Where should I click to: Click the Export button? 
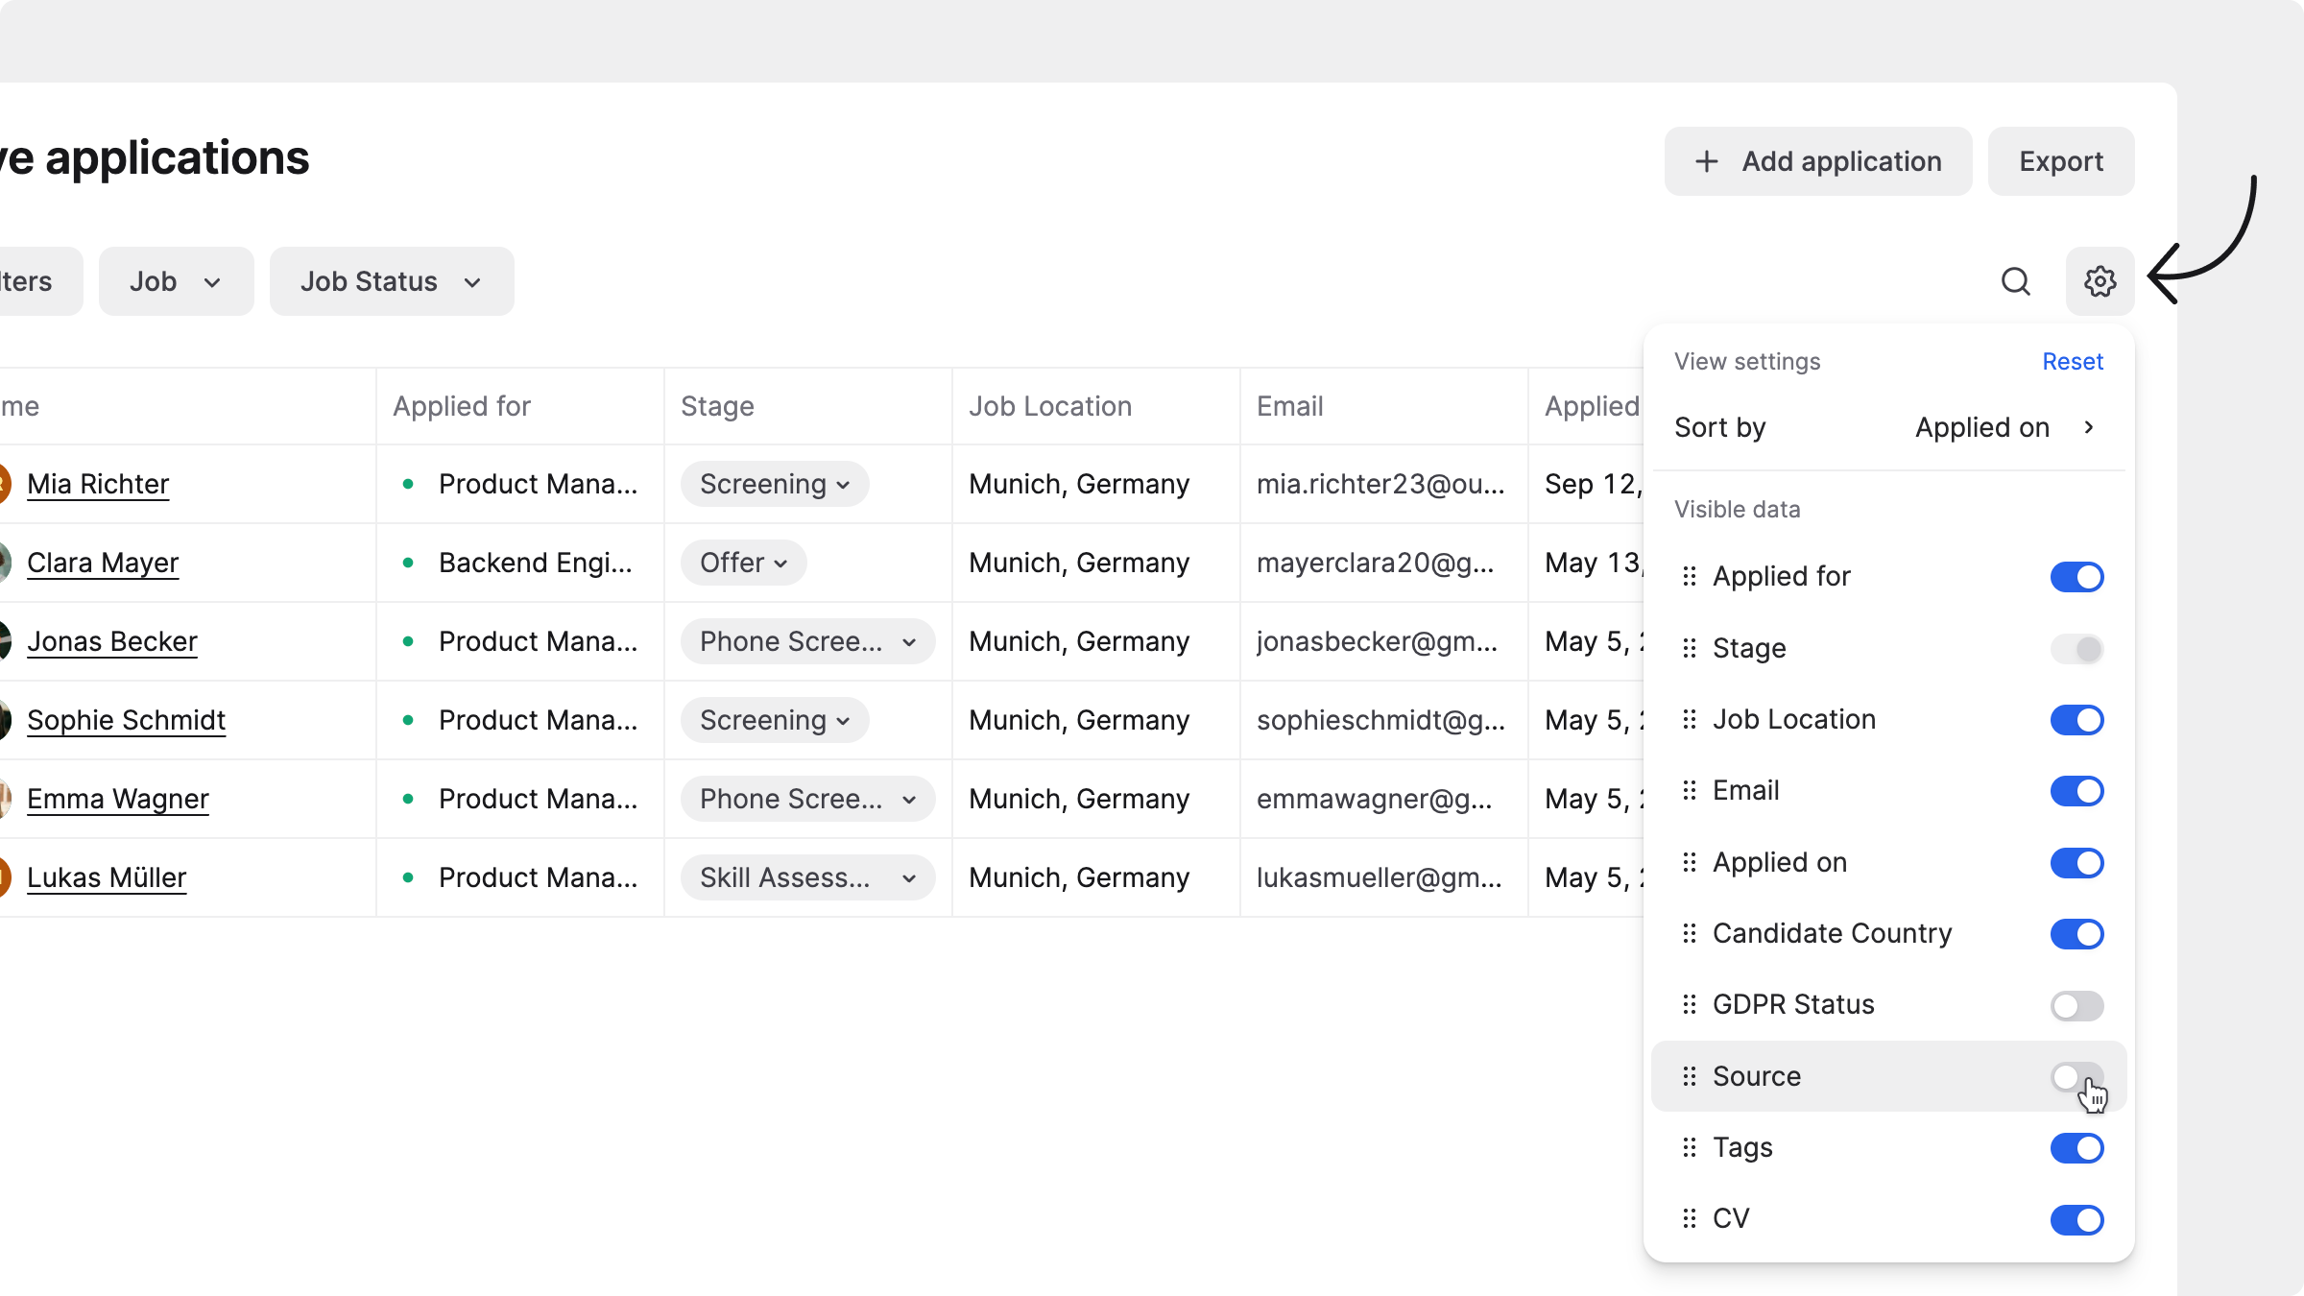click(2060, 161)
